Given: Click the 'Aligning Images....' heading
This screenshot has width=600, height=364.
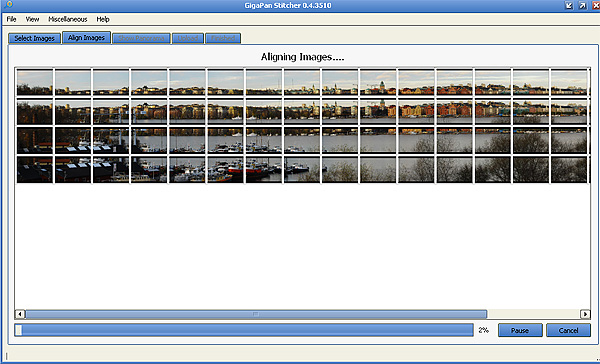Looking at the screenshot, I should pyautogui.click(x=302, y=57).
